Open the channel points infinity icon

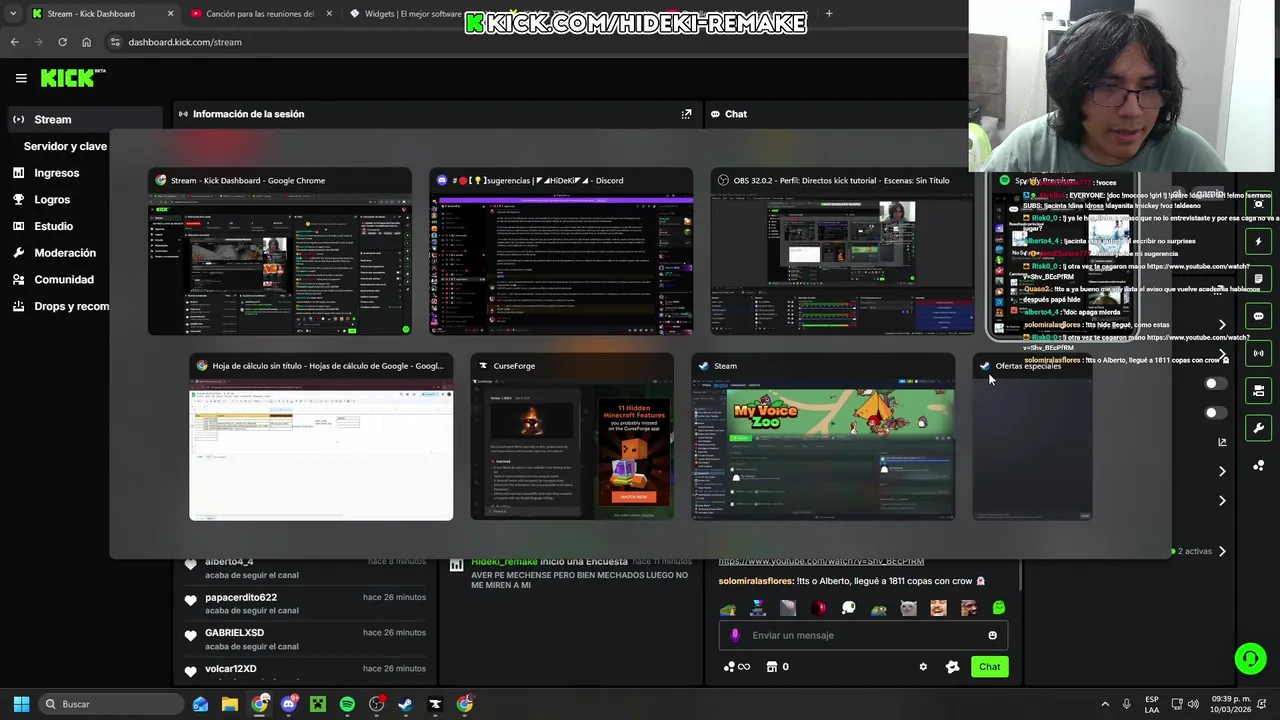(737, 667)
